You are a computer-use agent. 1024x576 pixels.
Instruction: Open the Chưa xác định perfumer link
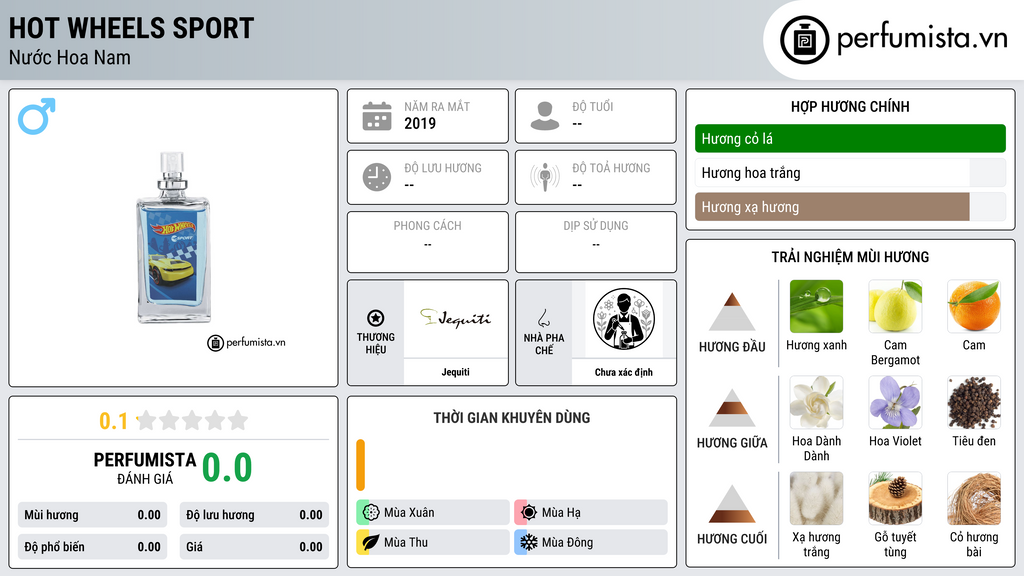point(624,372)
